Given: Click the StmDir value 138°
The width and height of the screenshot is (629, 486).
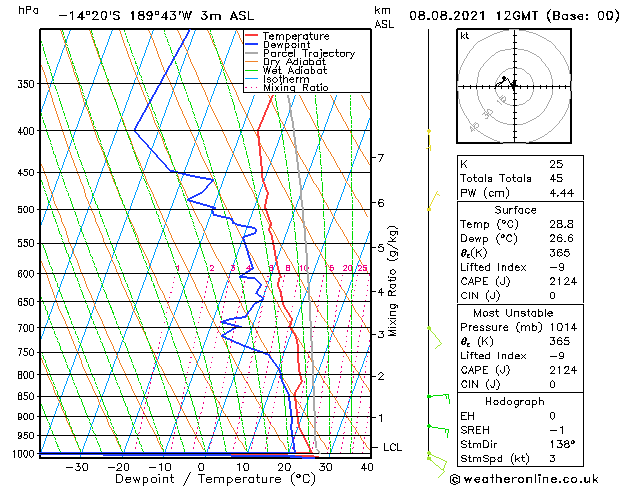Looking at the screenshot, I should tap(562, 444).
